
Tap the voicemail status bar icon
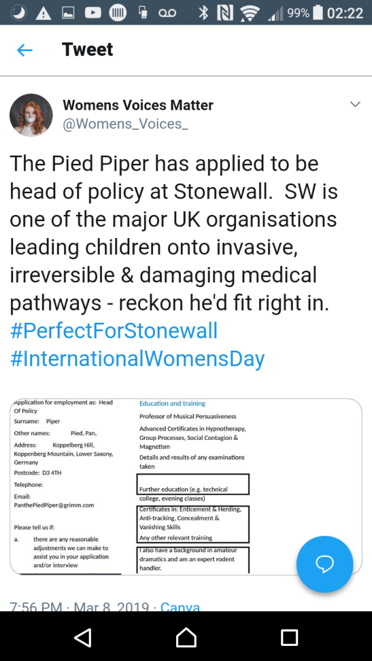pos(167,13)
